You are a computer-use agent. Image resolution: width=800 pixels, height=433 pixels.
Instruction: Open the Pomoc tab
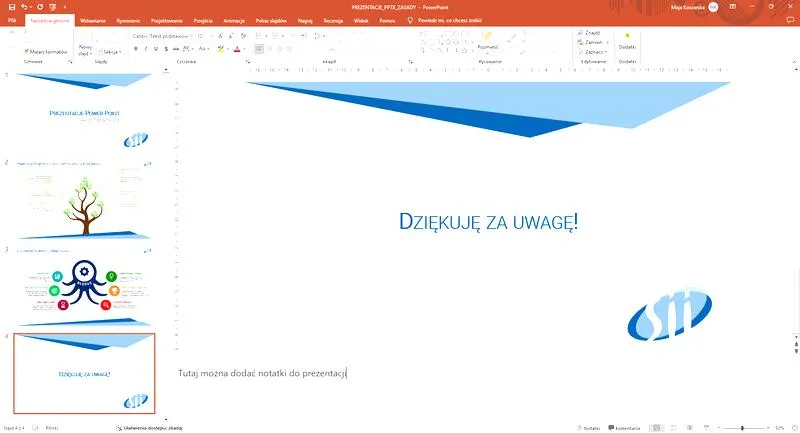387,21
